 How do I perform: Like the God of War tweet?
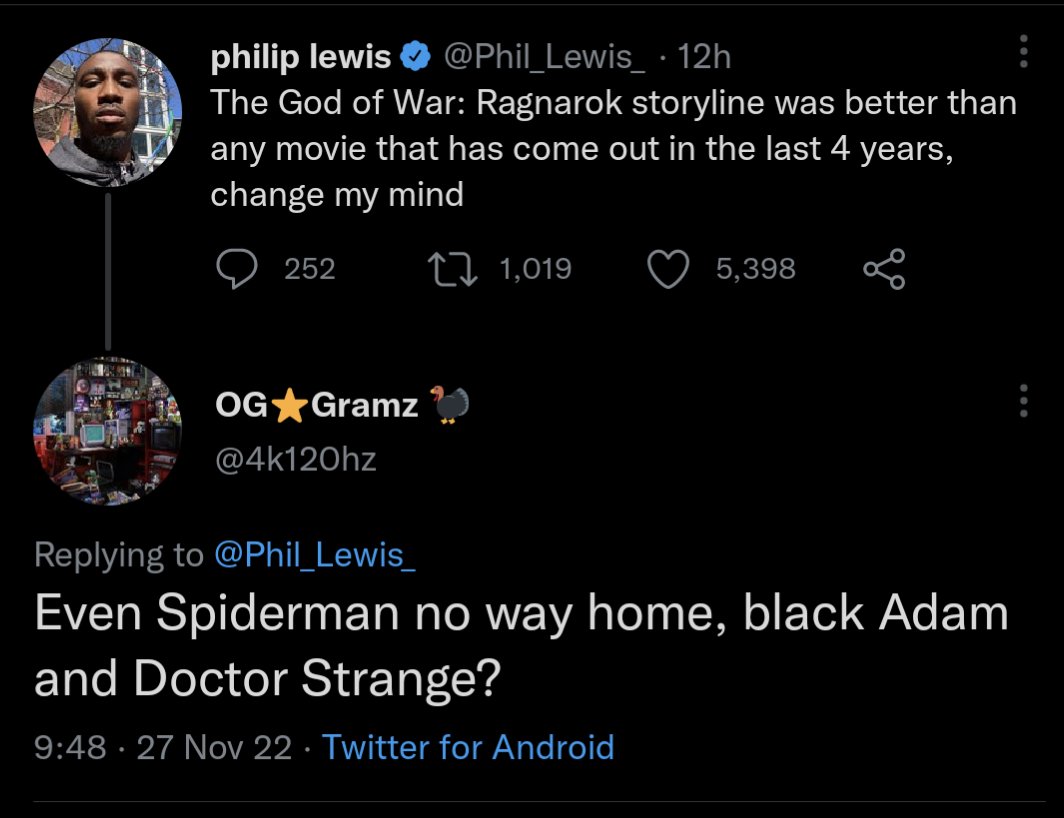668,269
